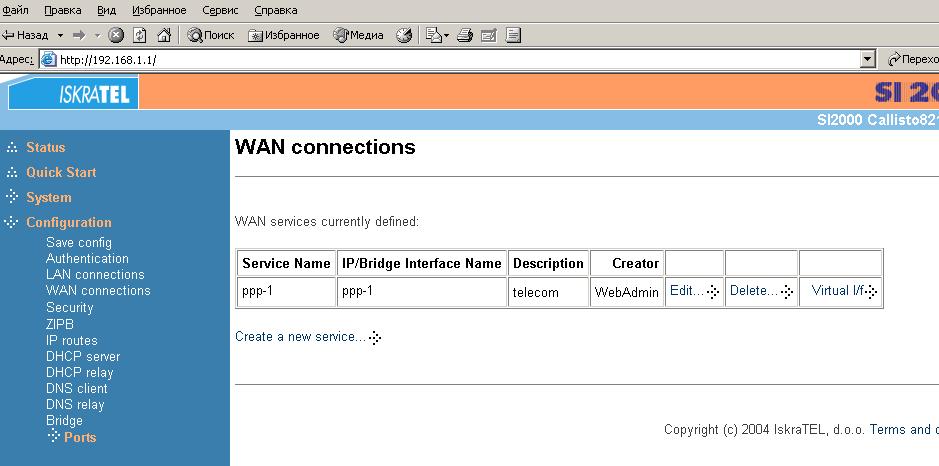Open the Поиск search pane
939x466 pixels.
click(211, 35)
